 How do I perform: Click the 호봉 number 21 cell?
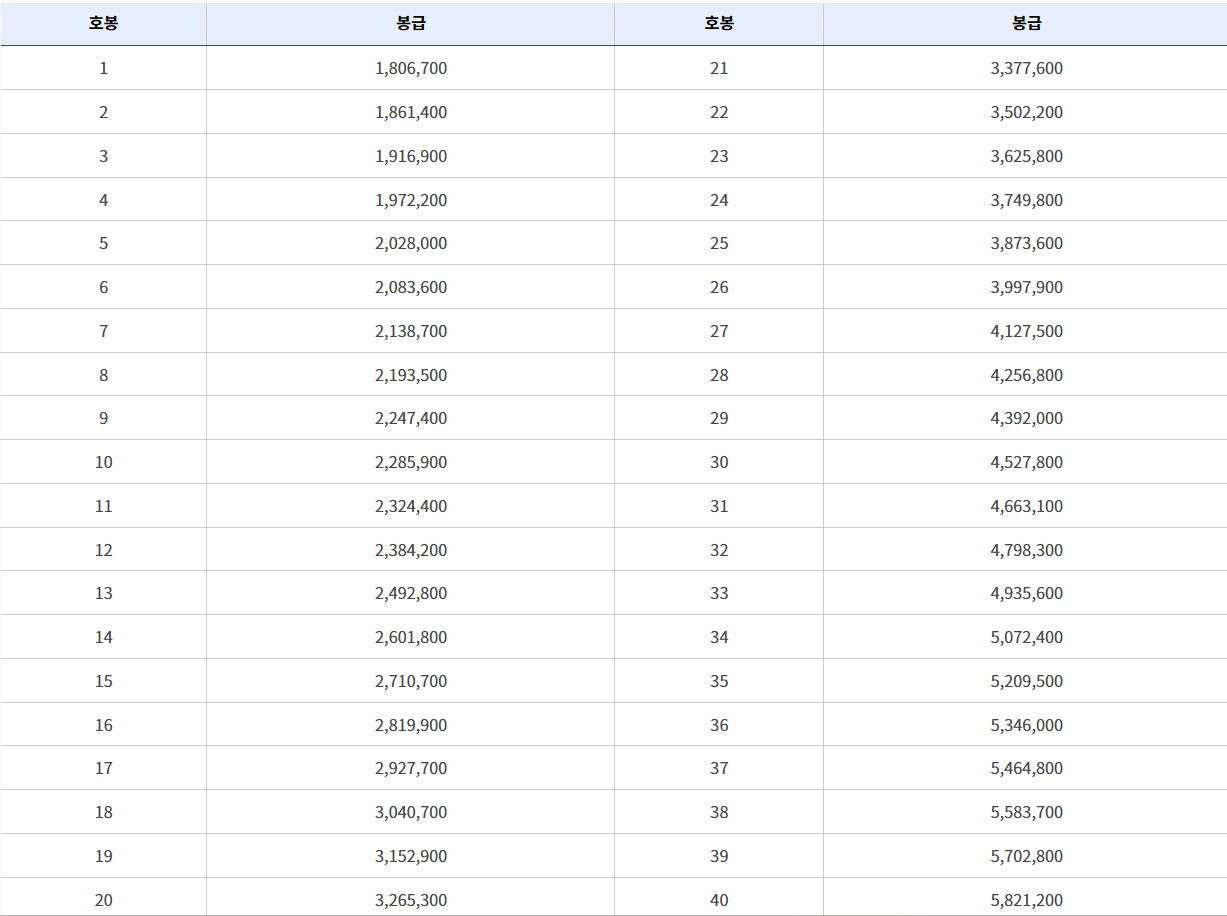tap(719, 69)
